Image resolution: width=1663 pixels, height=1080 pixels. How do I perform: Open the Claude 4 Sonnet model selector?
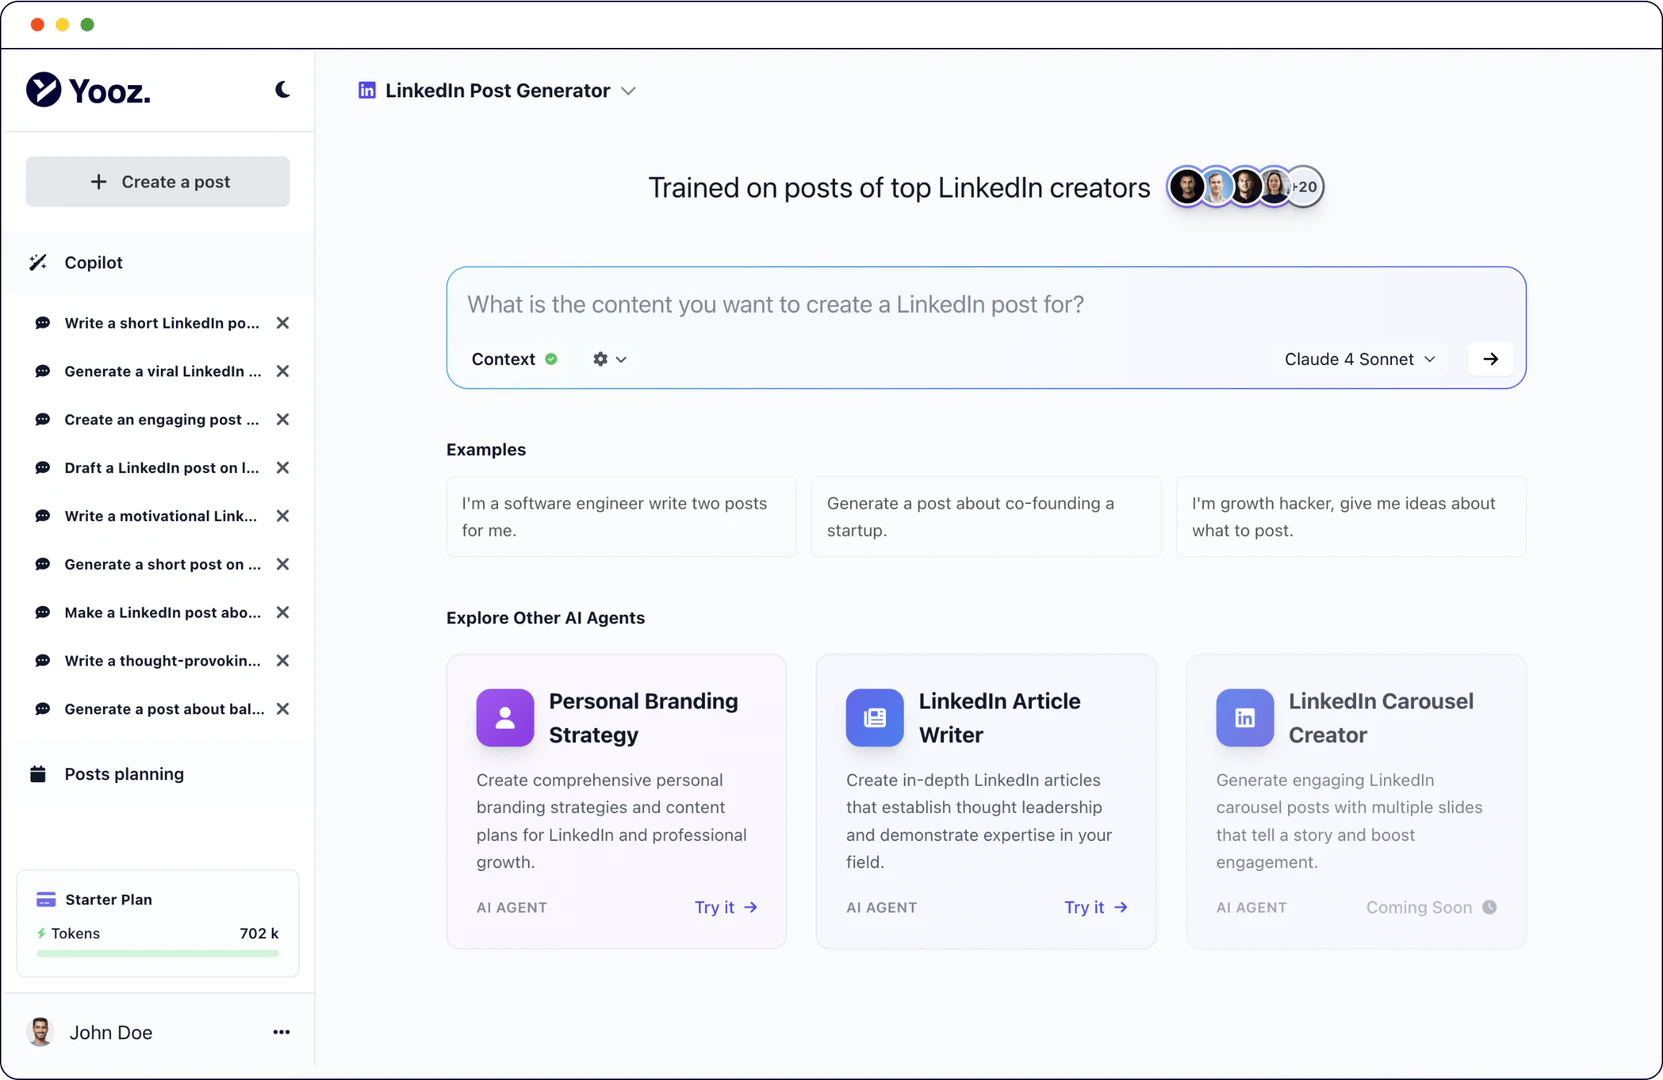pyautogui.click(x=1359, y=359)
